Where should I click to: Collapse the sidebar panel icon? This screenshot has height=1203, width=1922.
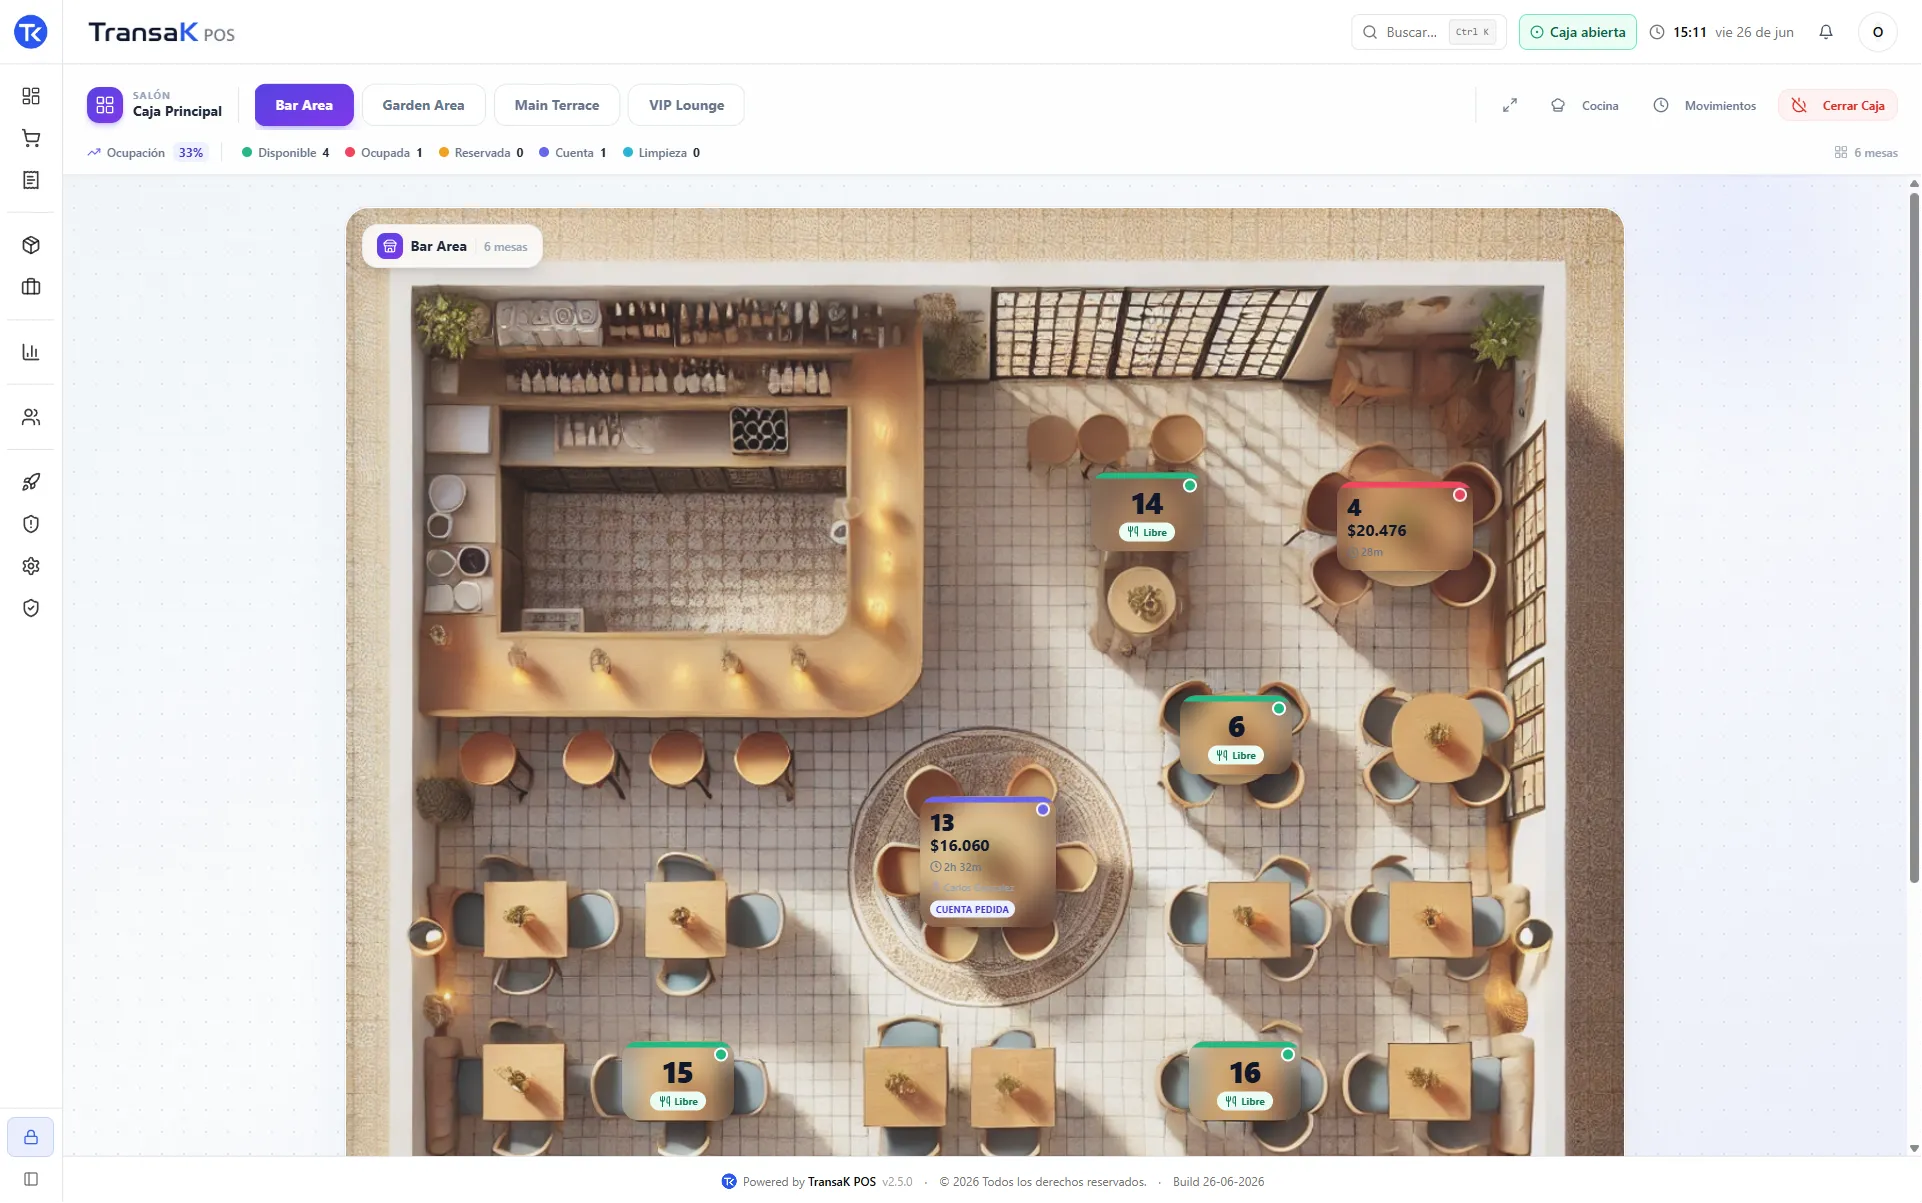point(31,1179)
